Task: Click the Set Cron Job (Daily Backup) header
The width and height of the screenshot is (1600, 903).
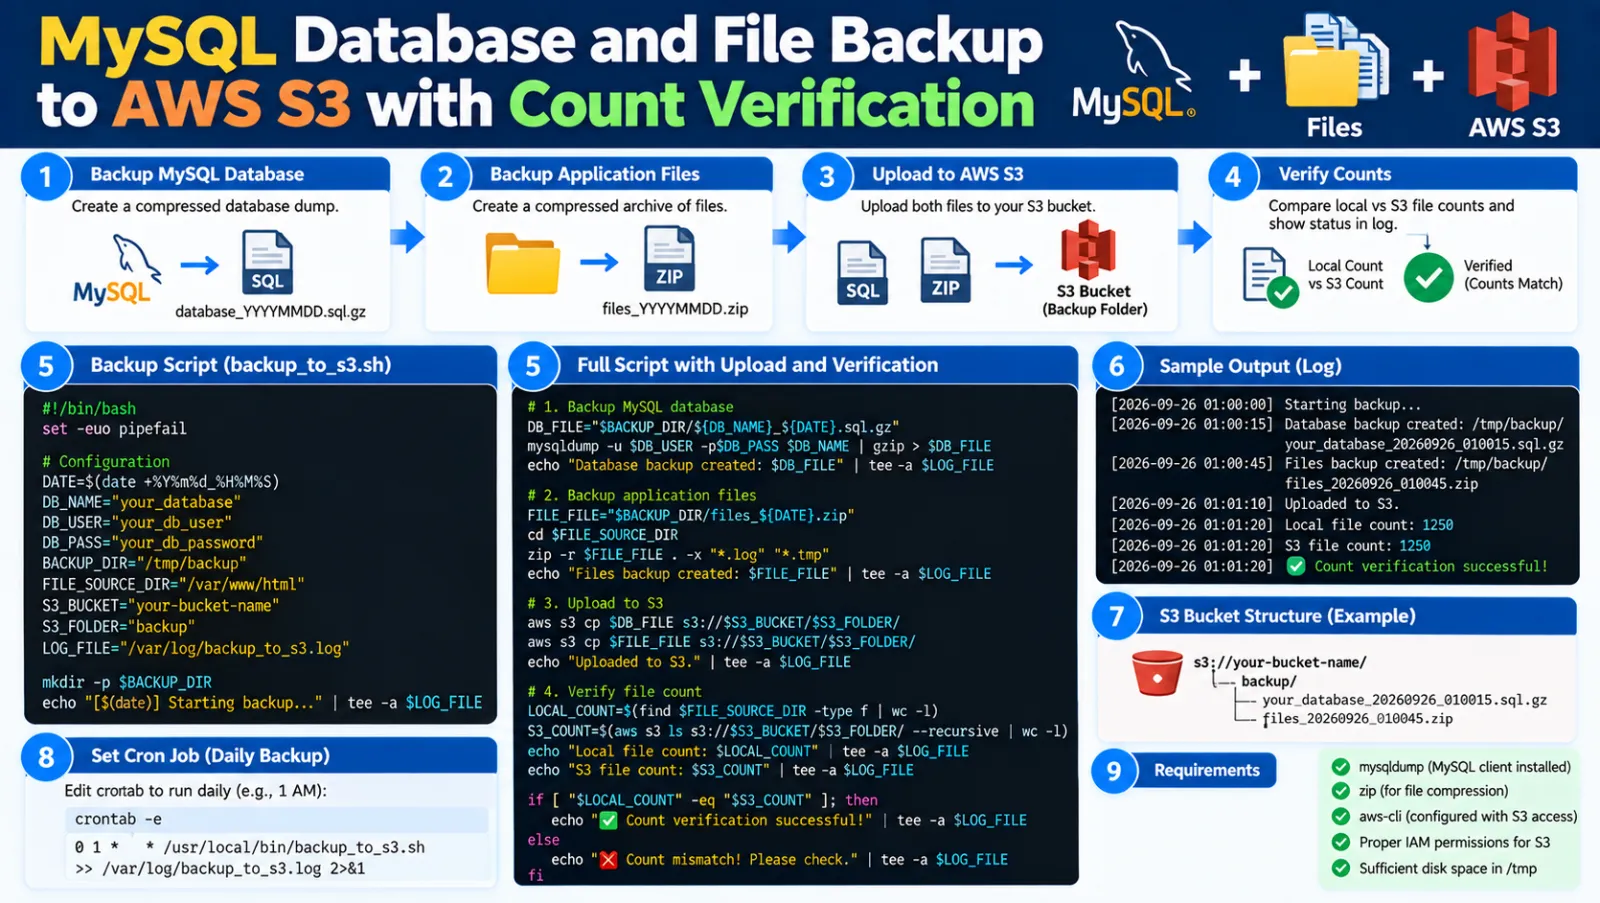Action: 260,756
